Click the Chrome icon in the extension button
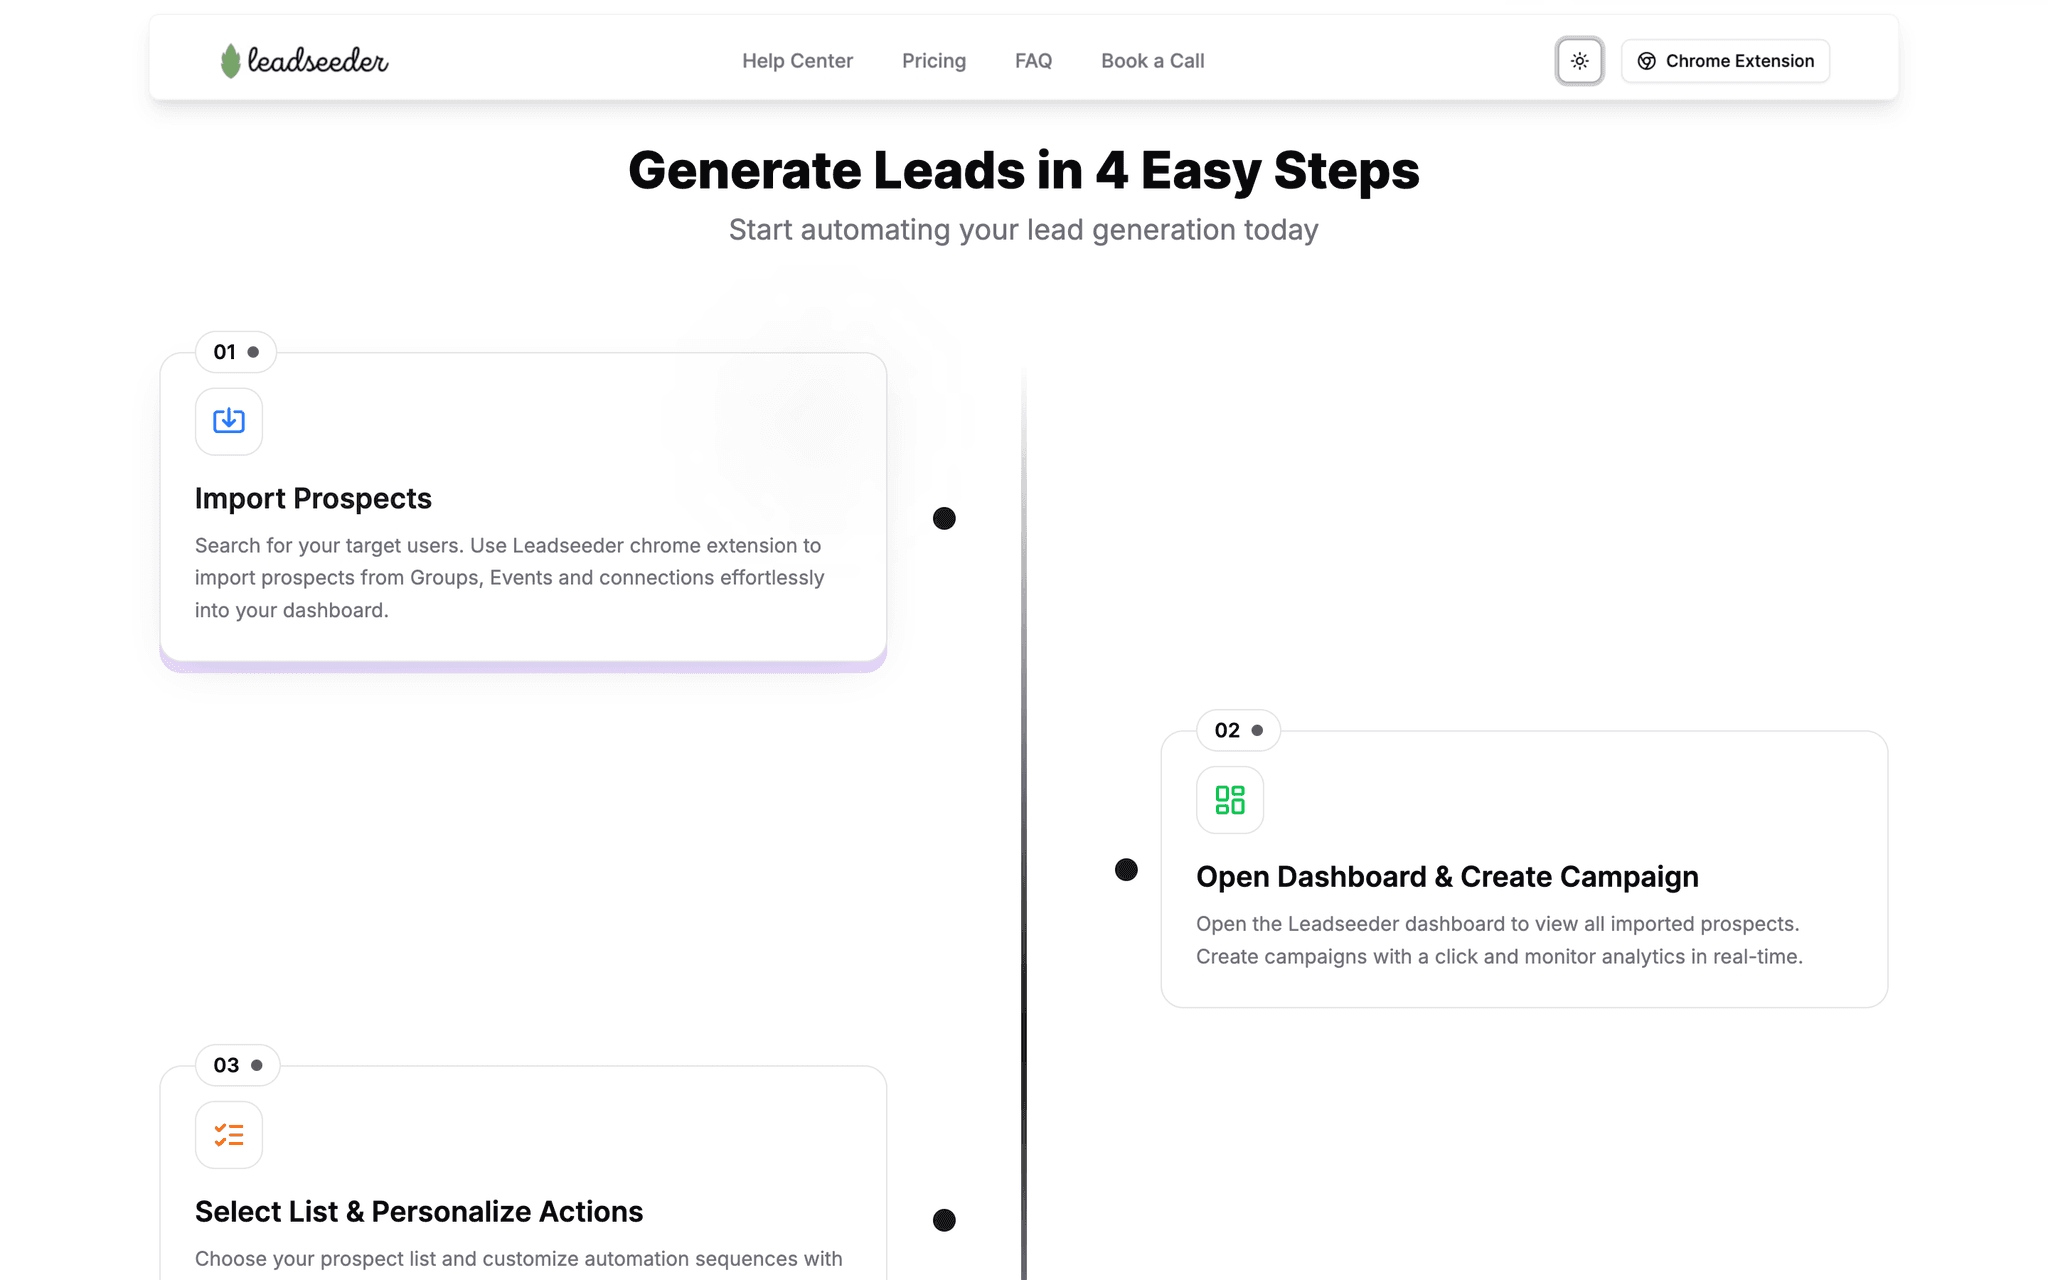 [1646, 61]
